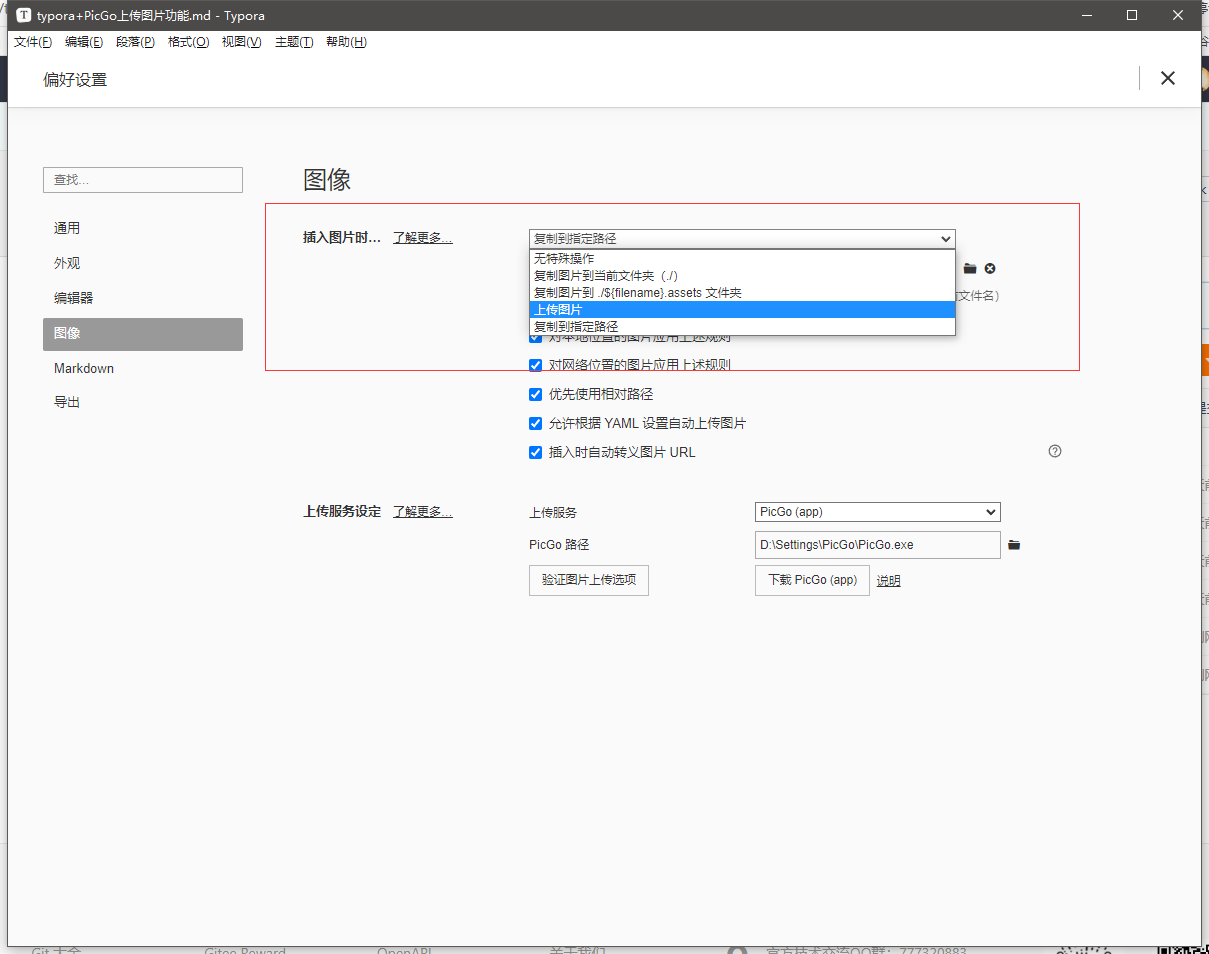Toggle 优先使用相对路径 checkbox
1209x954 pixels.
(x=535, y=394)
